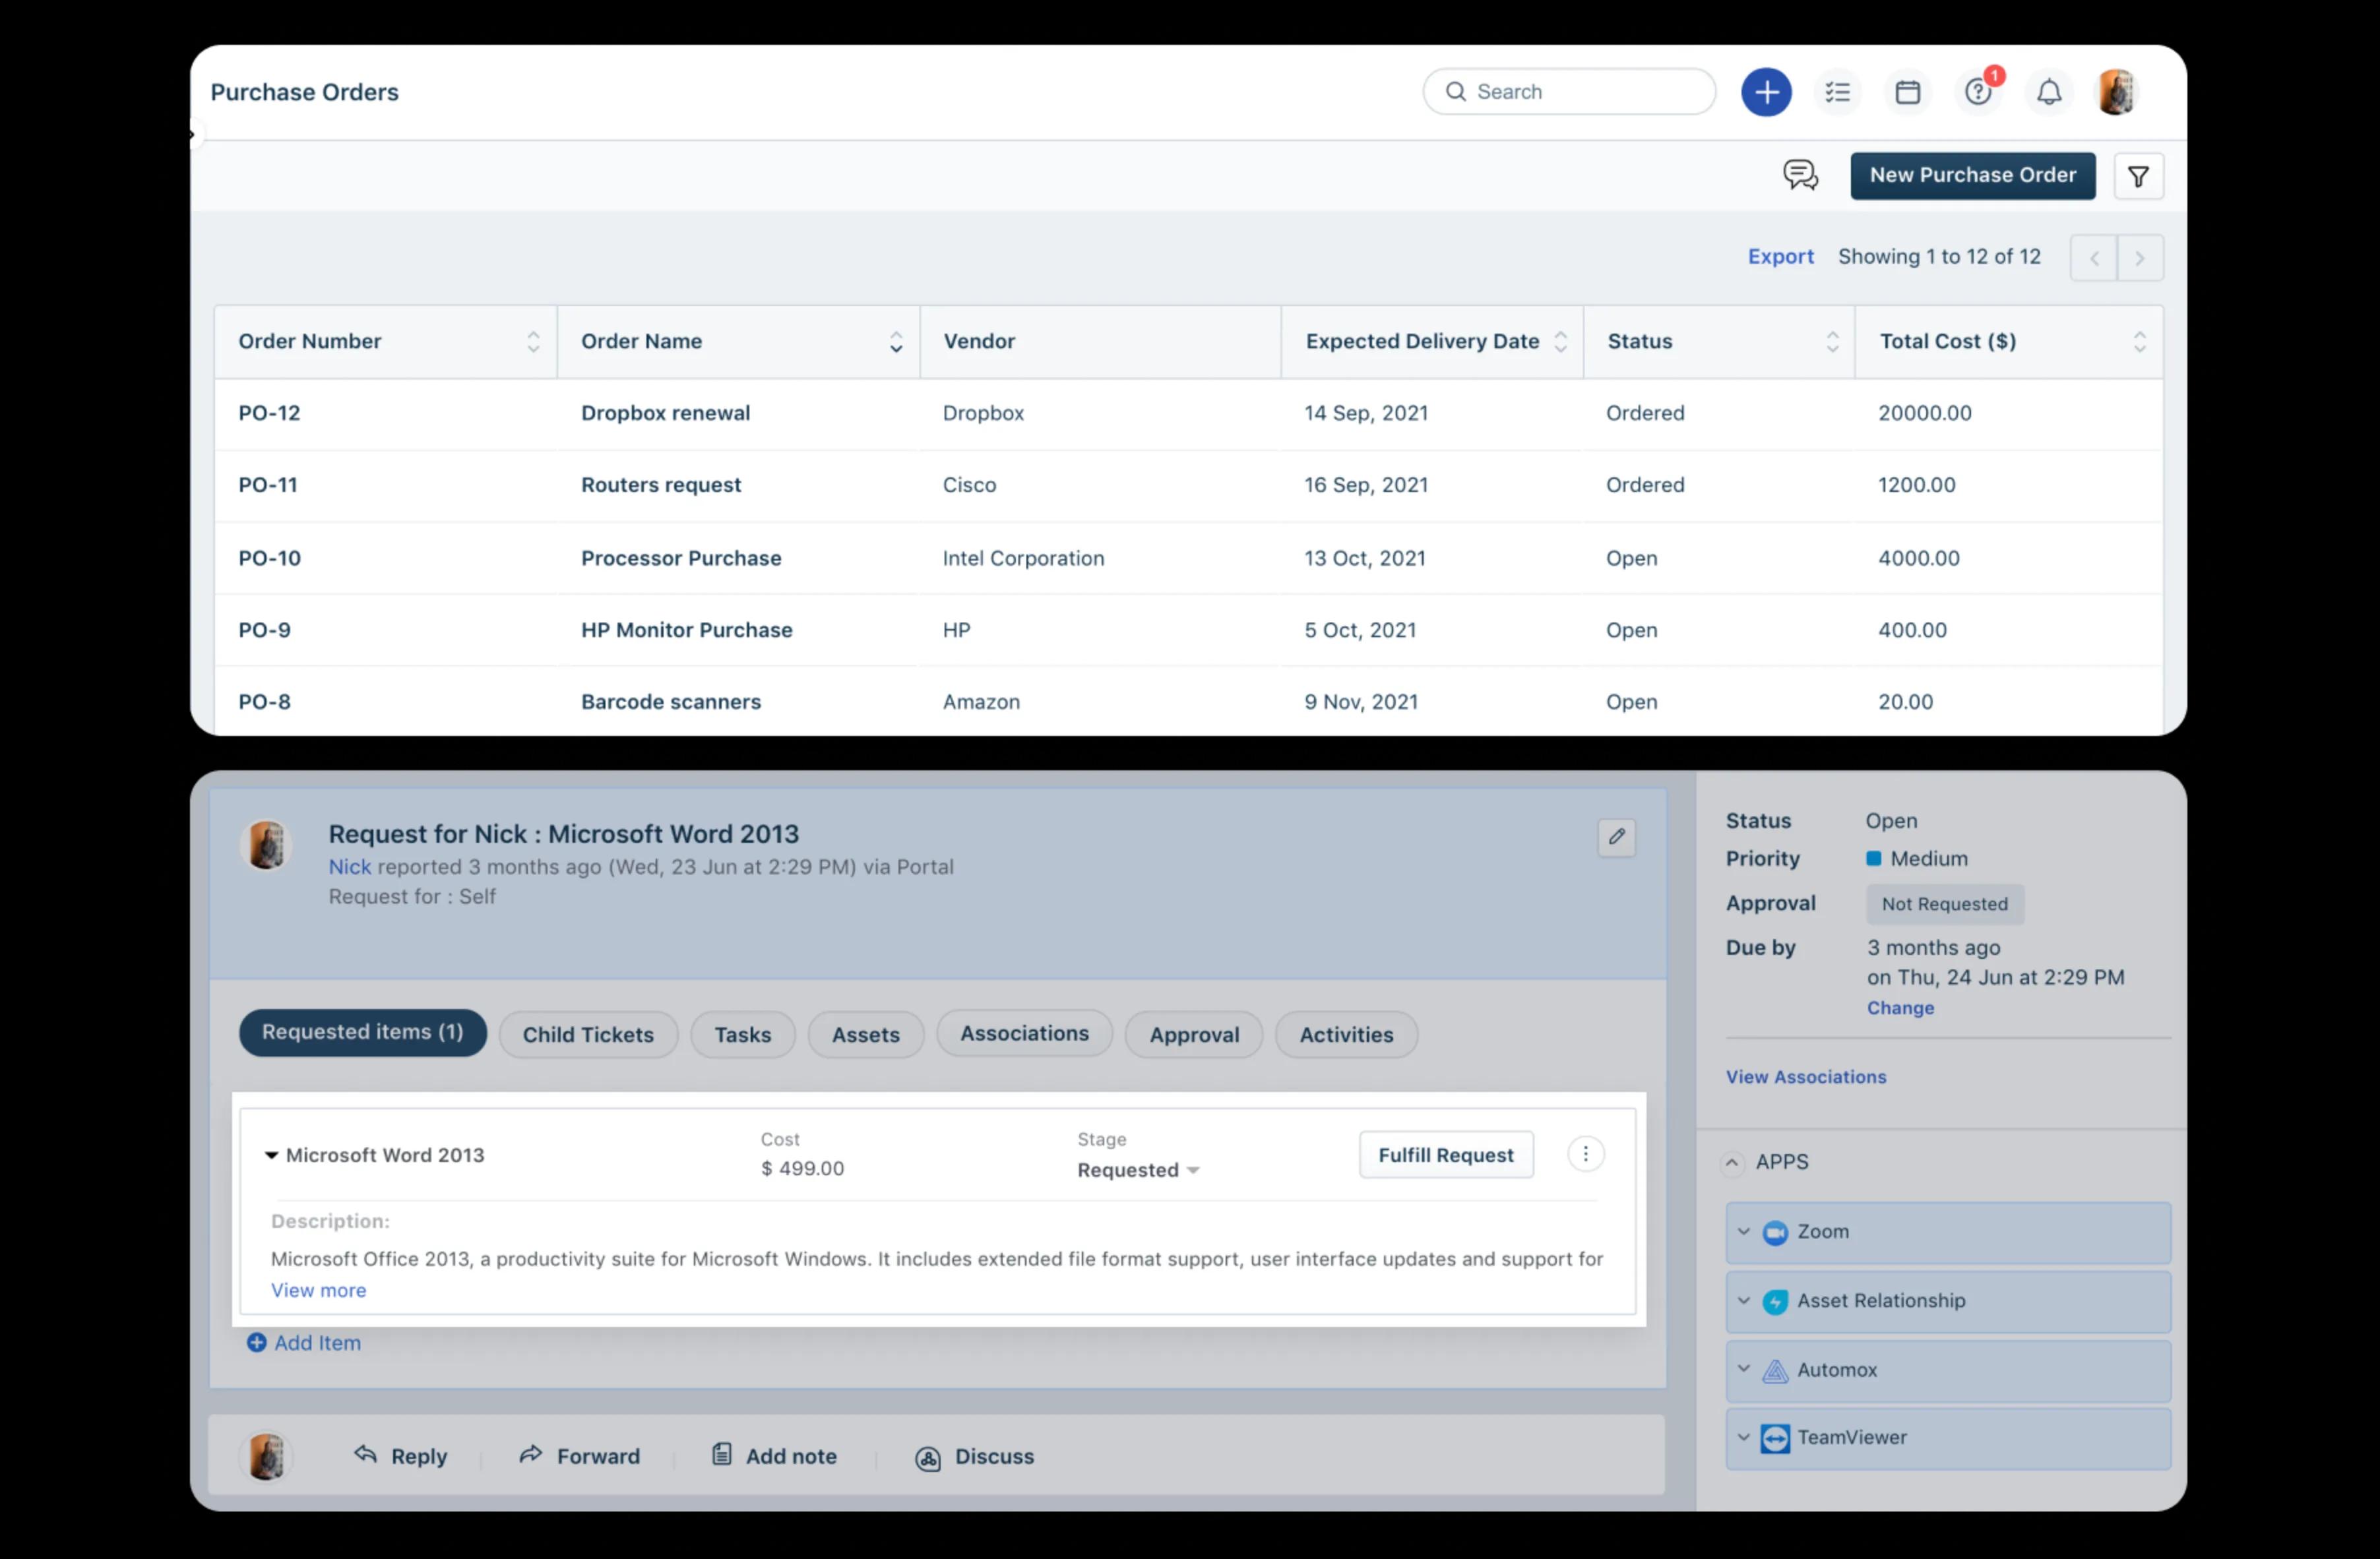2380x1559 pixels.
Task: Click the Add note document icon
Action: click(721, 1455)
